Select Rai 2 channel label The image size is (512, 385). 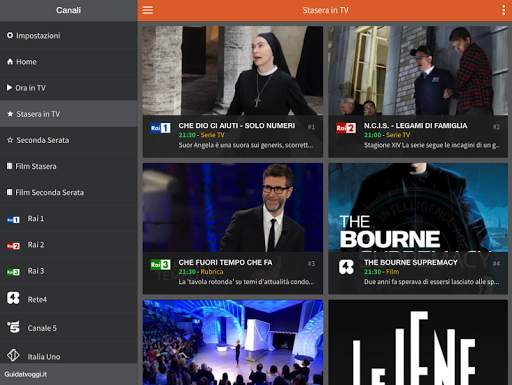coord(36,245)
